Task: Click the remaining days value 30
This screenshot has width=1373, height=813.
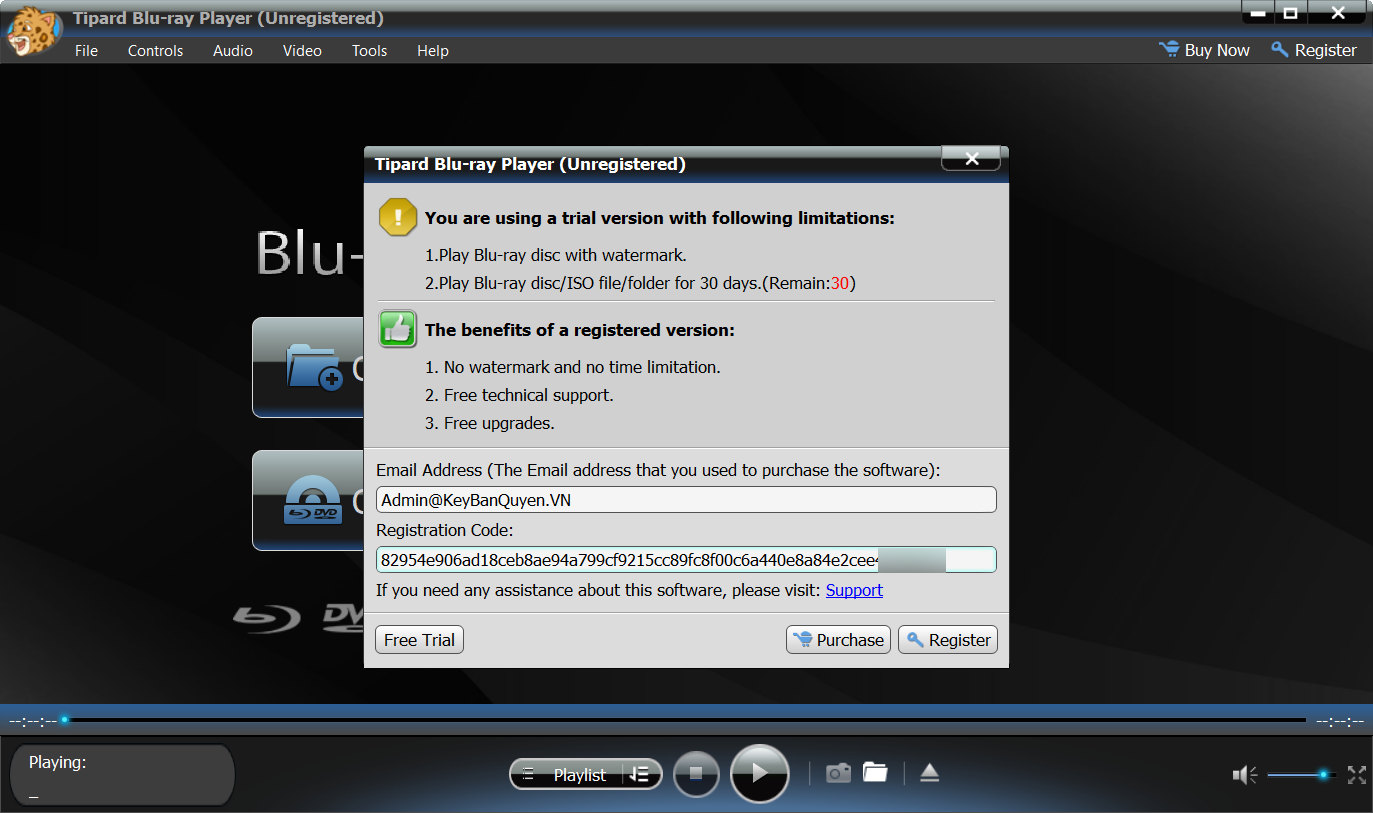Action: [x=840, y=283]
